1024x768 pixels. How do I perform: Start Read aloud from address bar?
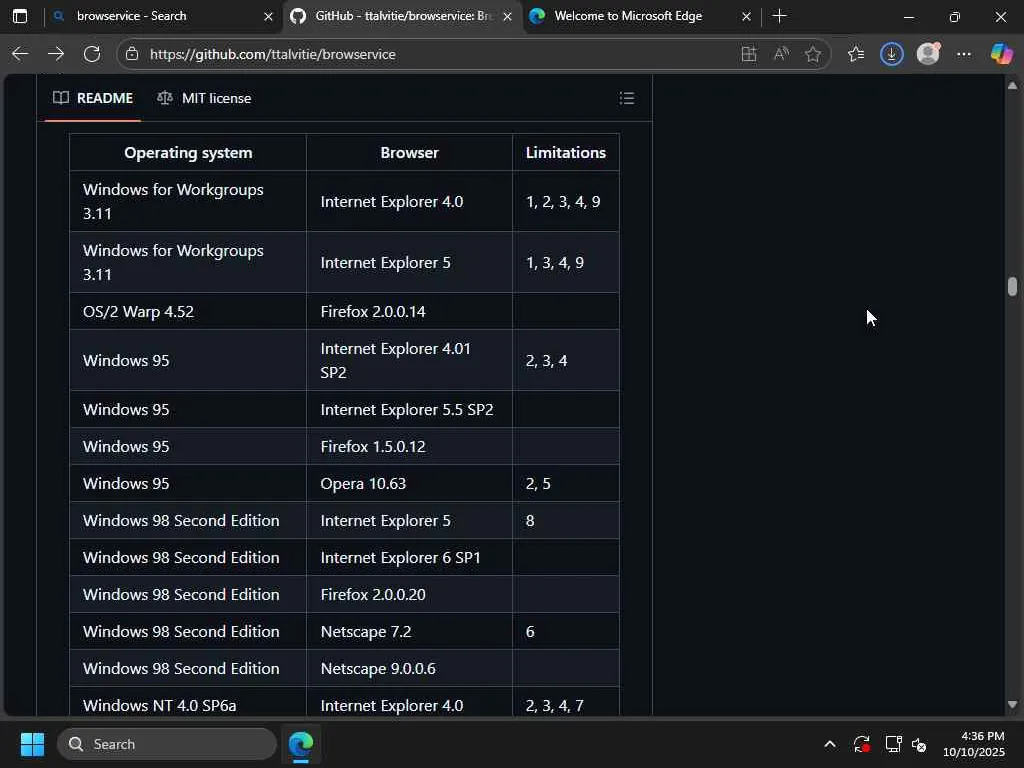click(781, 54)
